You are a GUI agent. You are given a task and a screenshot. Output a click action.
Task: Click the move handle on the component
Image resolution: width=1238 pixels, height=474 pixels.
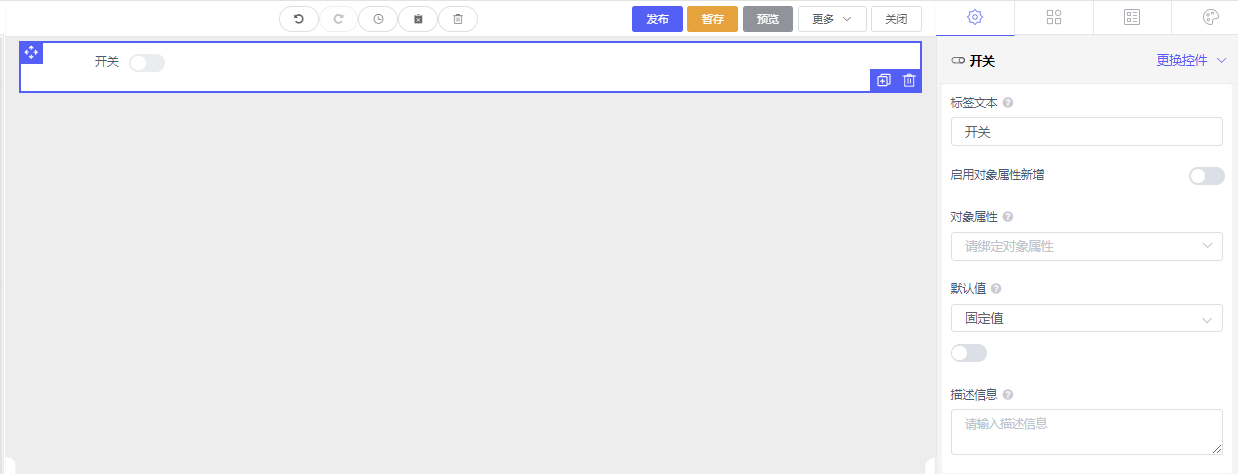coord(31,52)
